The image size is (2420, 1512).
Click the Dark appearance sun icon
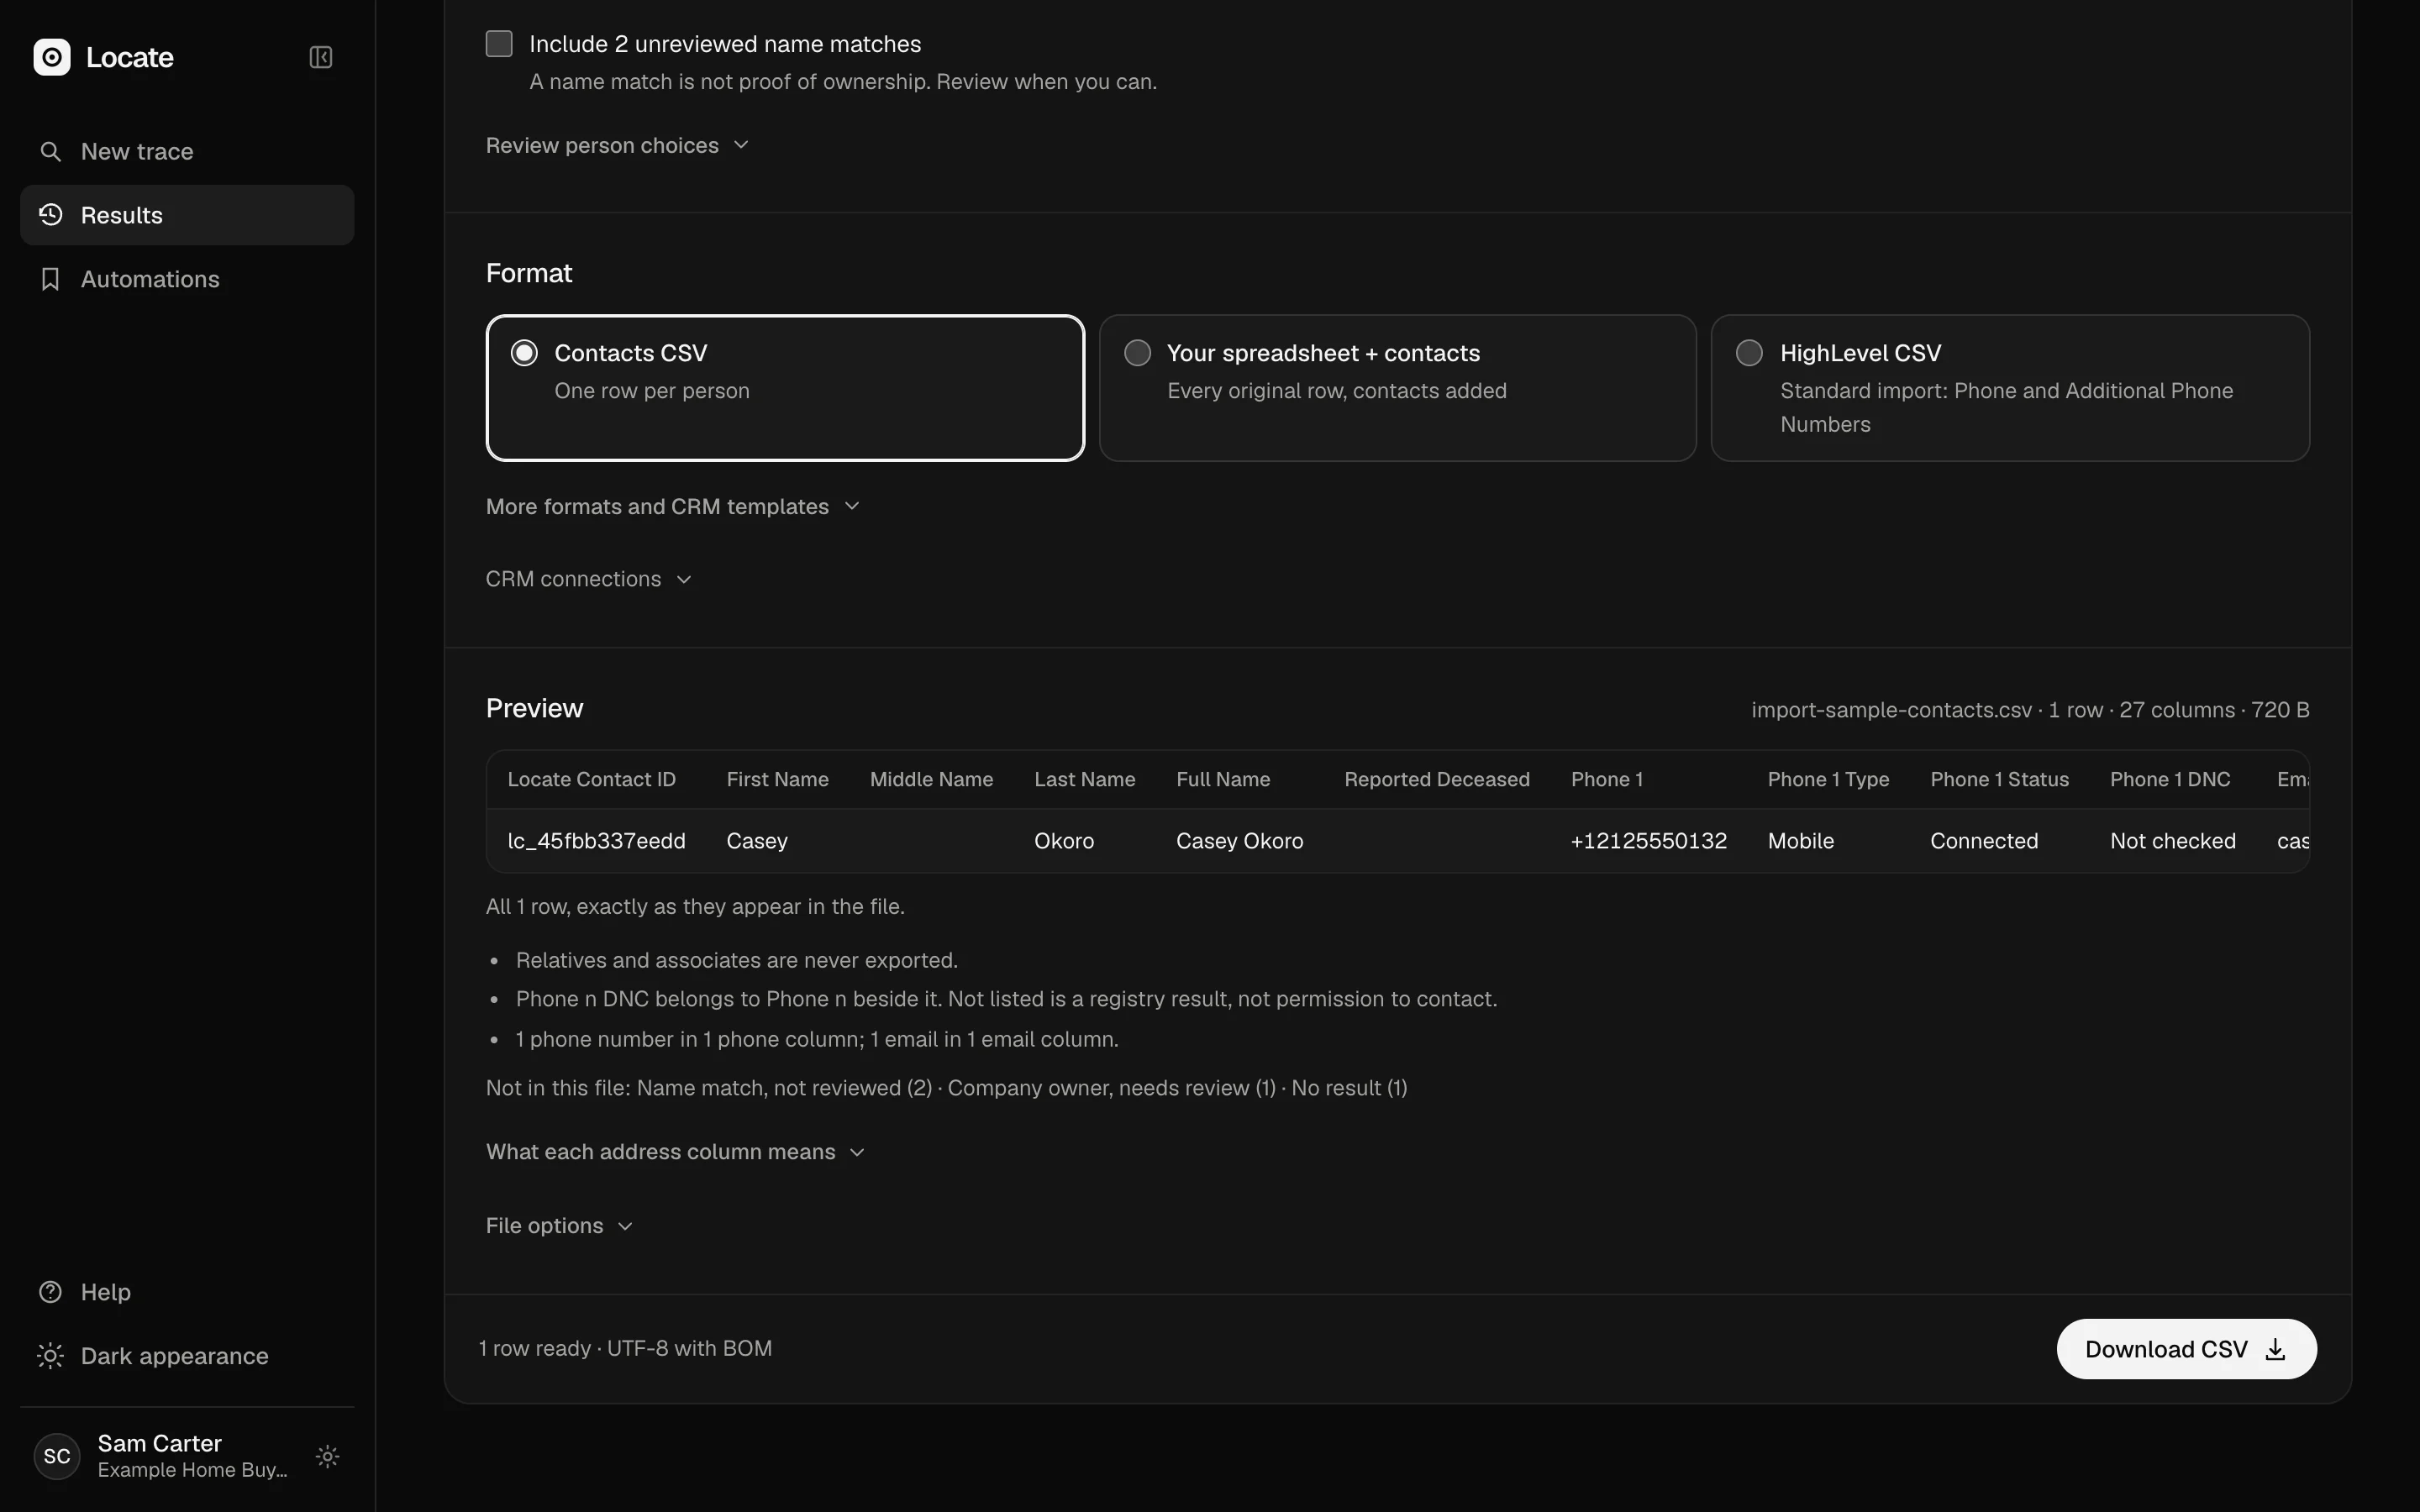[x=50, y=1356]
